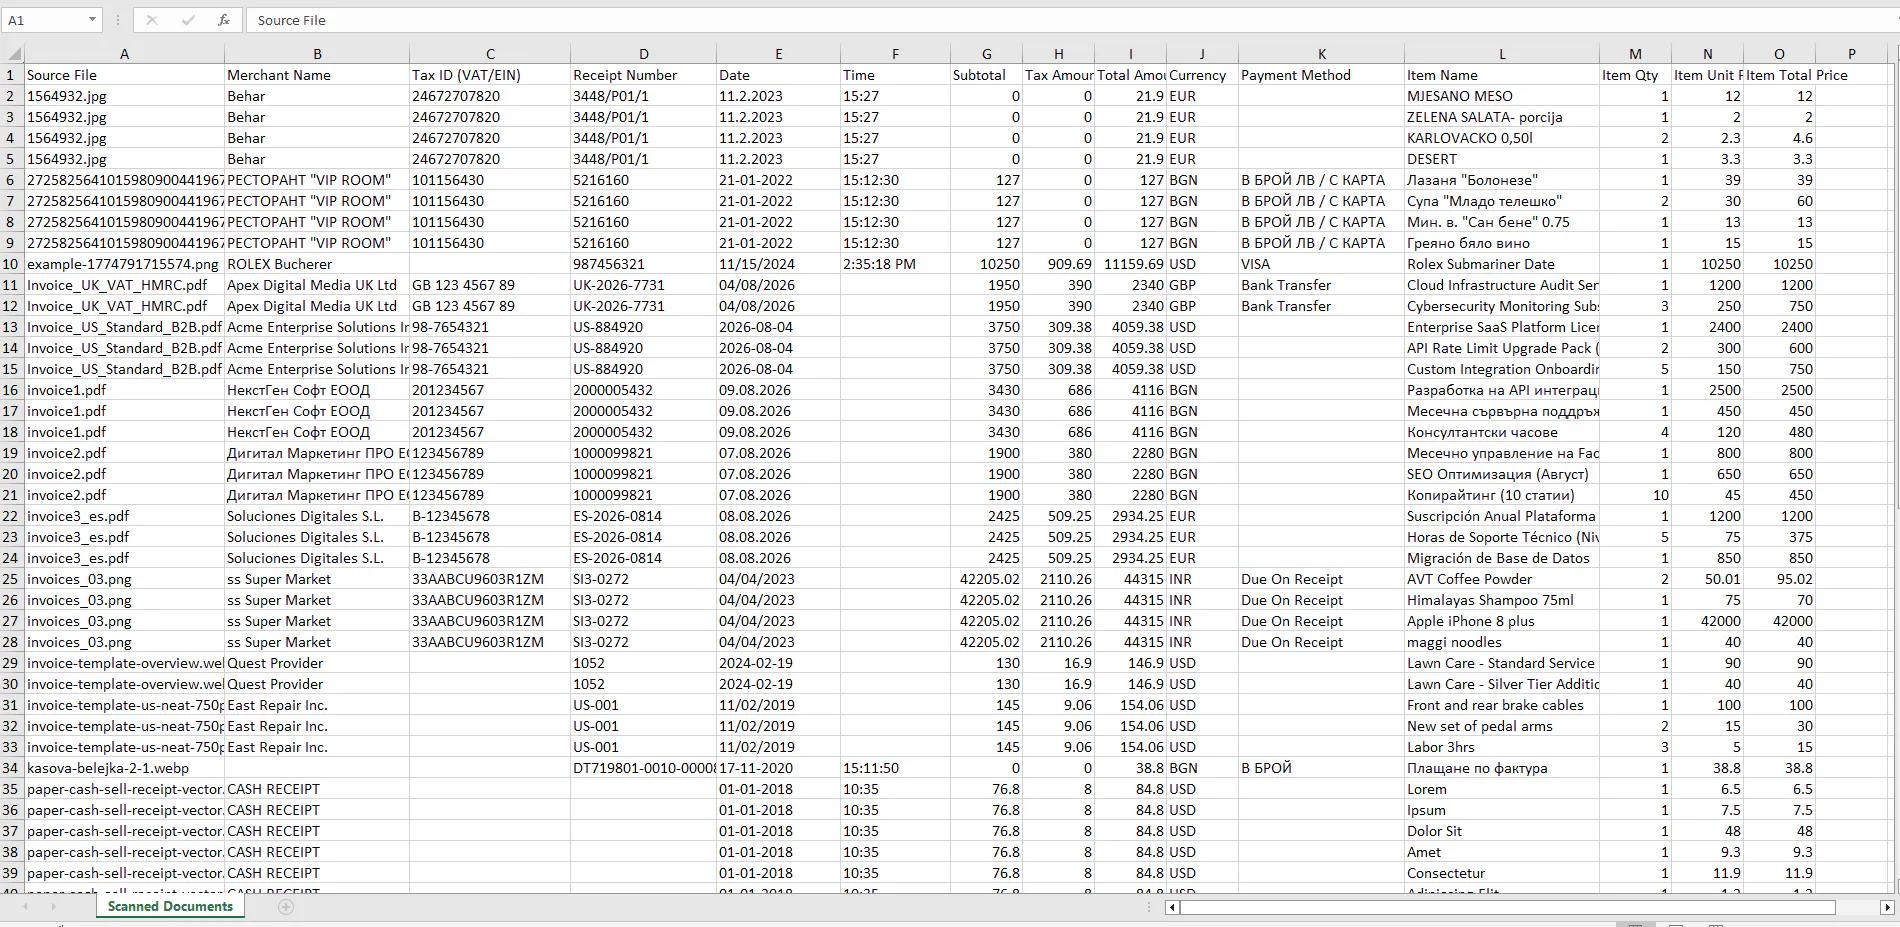This screenshot has height=927, width=1900.
Task: Click the previous sheet navigation arrow
Action: pos(25,907)
